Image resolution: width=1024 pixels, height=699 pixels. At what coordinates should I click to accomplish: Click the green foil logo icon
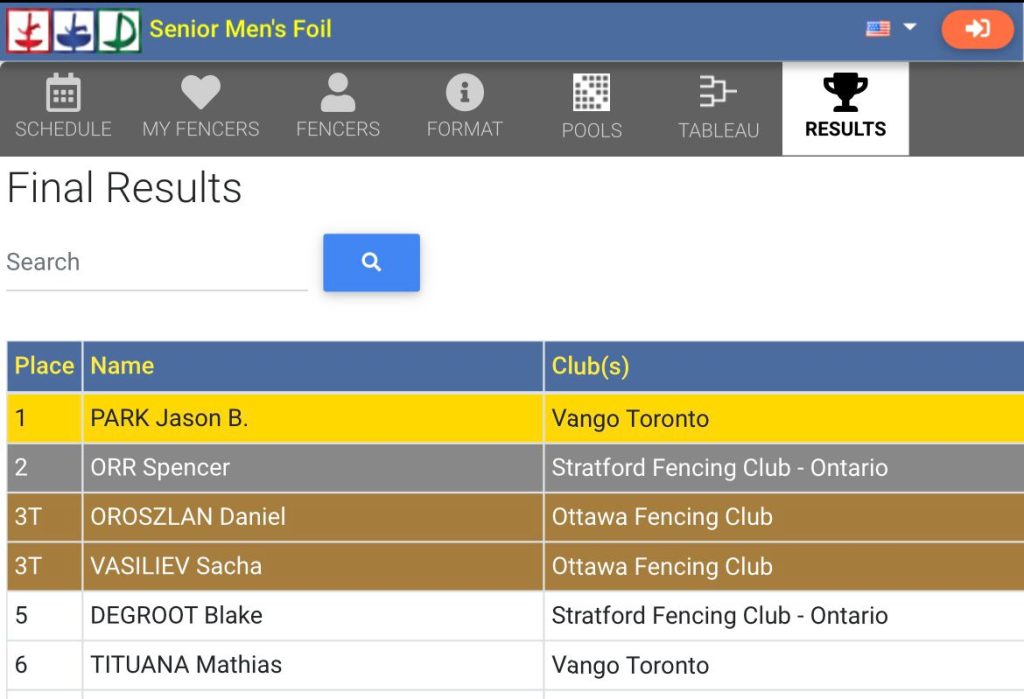point(120,31)
